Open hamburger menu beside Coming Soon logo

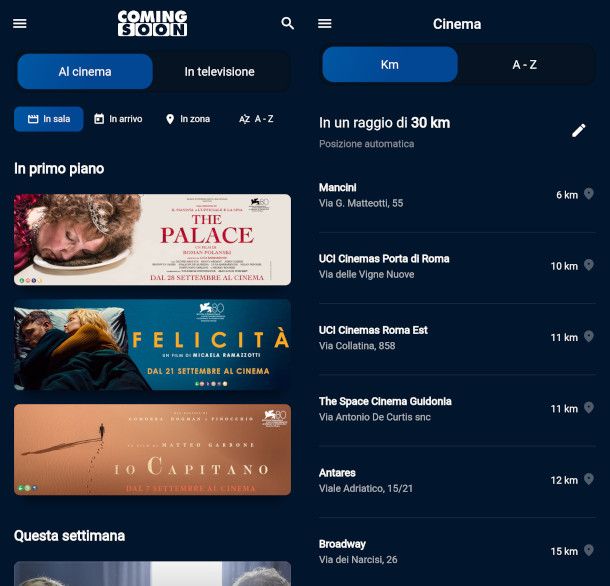pos(20,24)
